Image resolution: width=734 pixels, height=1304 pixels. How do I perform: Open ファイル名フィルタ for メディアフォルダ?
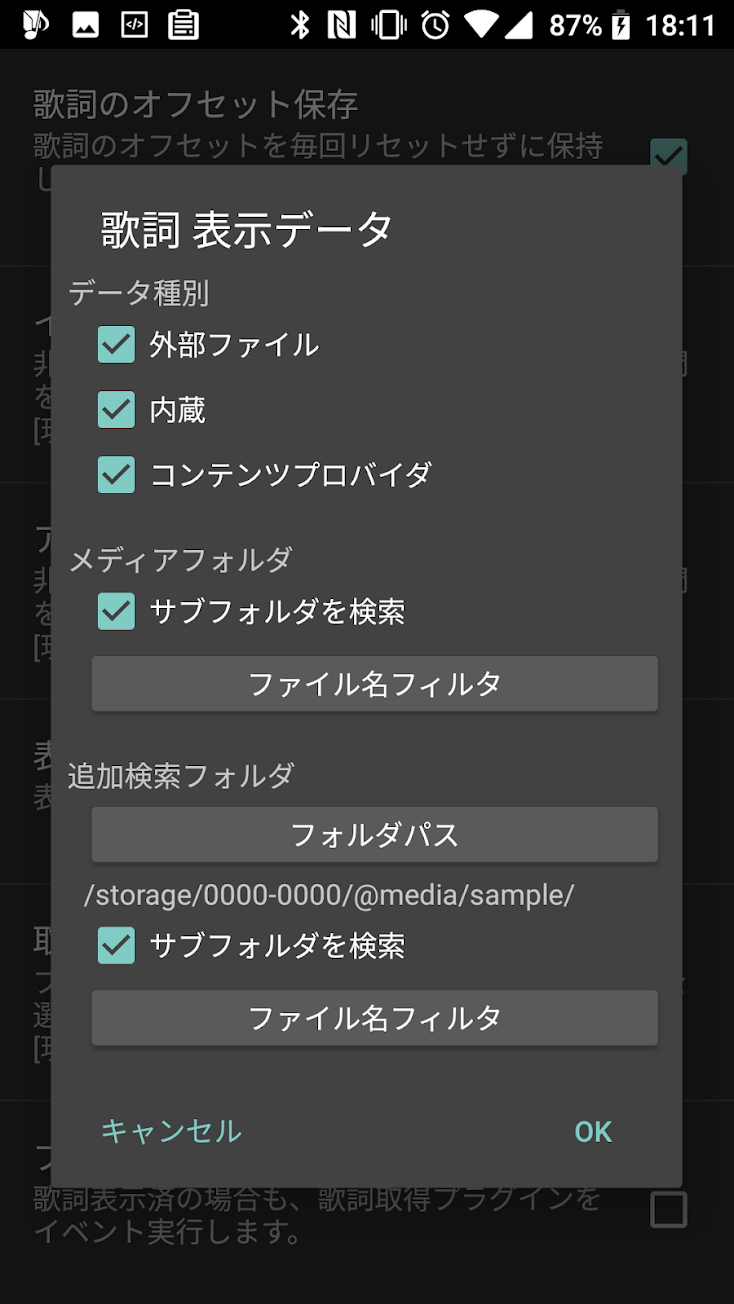[374, 684]
